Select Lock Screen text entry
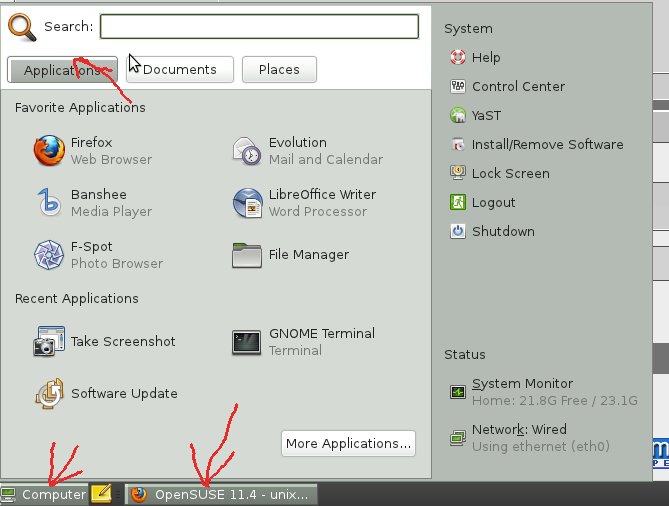 (511, 173)
